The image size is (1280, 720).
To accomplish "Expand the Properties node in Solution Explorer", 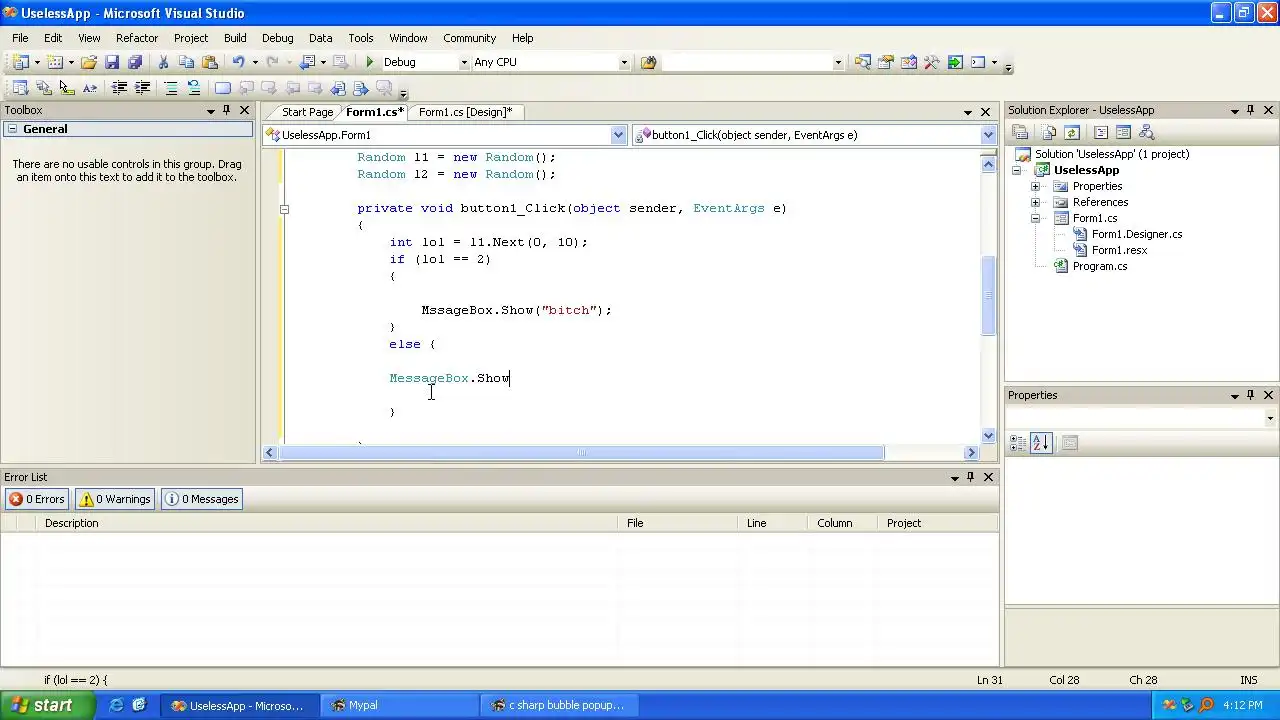I will [x=1036, y=186].
